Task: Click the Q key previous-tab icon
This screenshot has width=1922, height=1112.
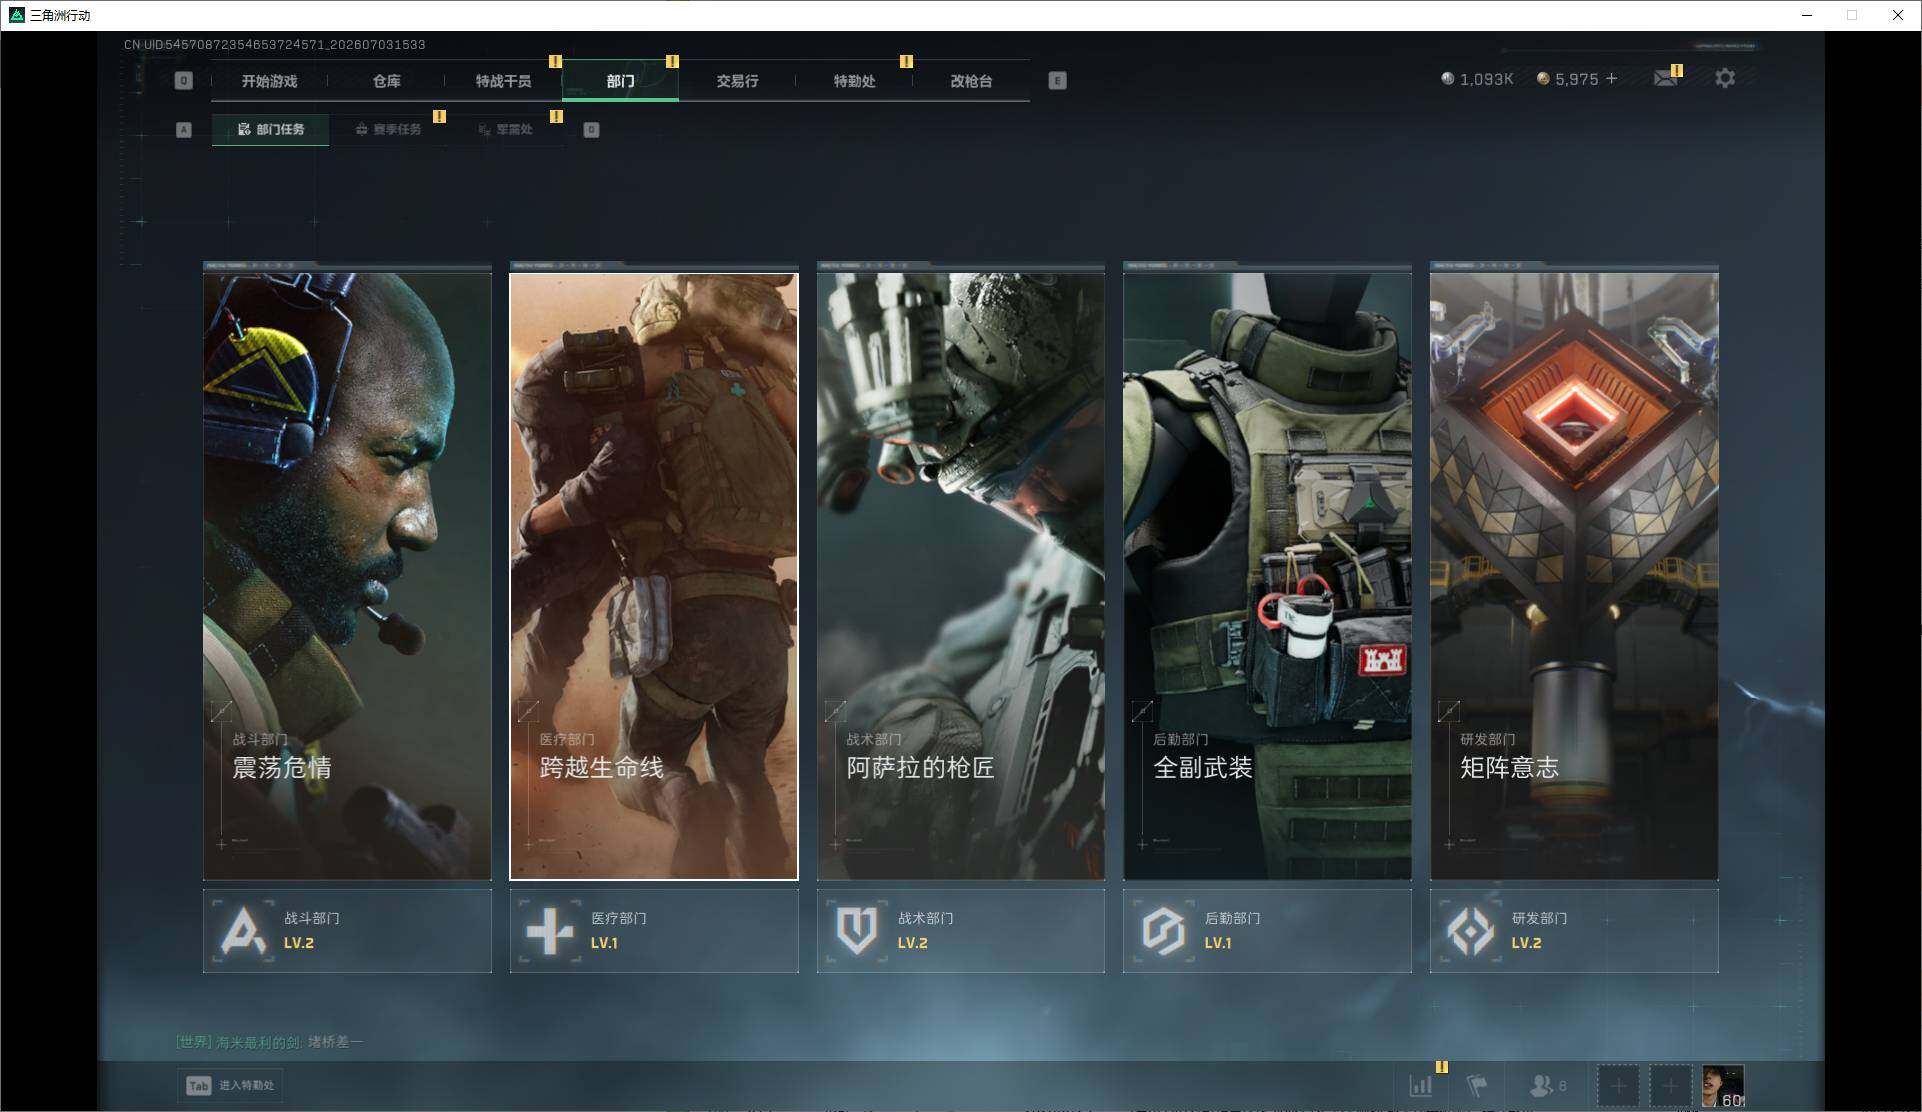Action: [183, 81]
